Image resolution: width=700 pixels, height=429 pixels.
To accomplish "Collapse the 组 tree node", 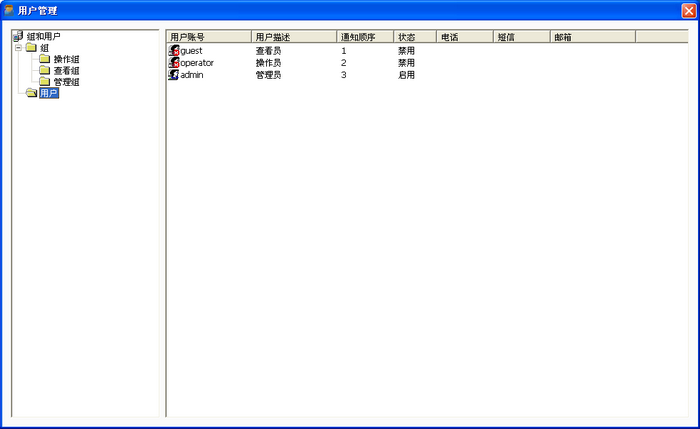I will click(x=18, y=48).
